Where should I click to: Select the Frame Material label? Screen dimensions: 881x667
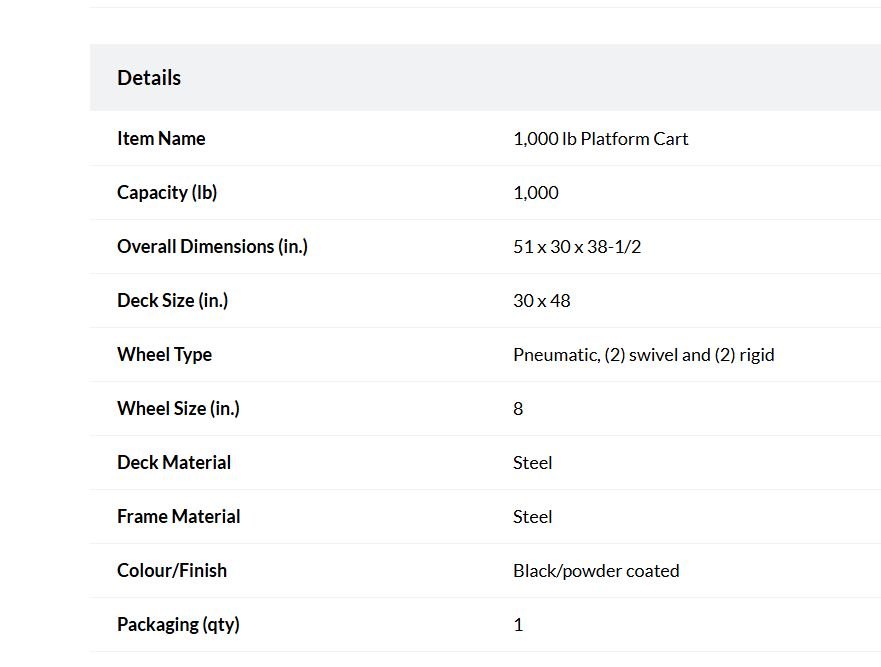[179, 516]
